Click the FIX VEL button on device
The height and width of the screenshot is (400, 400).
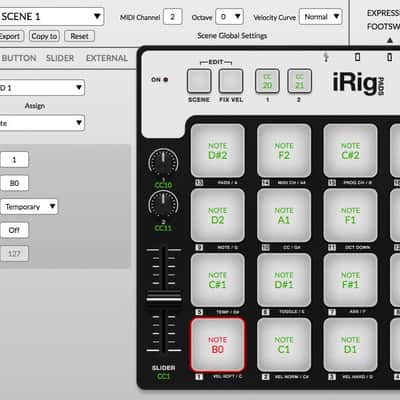tap(231, 81)
